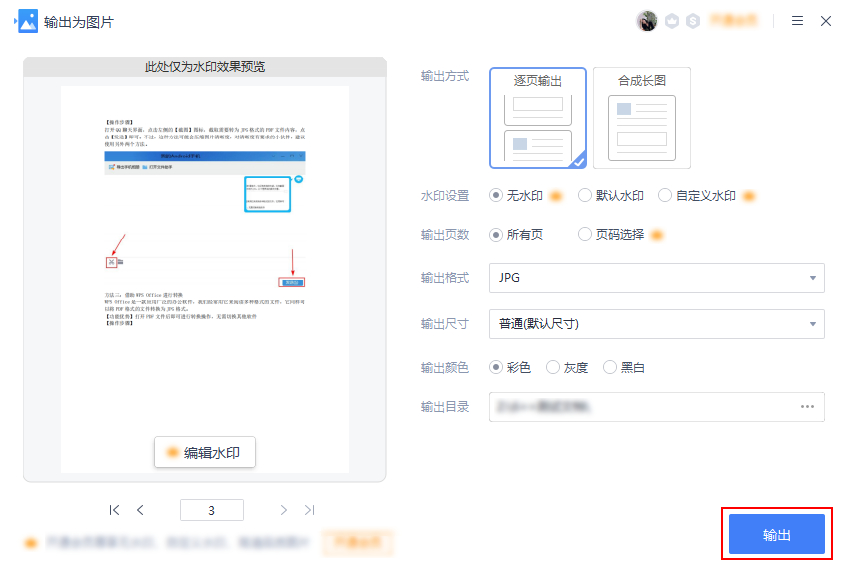Open the hamburger menu icon
Viewport: 847px width, 564px height.
click(x=797, y=21)
